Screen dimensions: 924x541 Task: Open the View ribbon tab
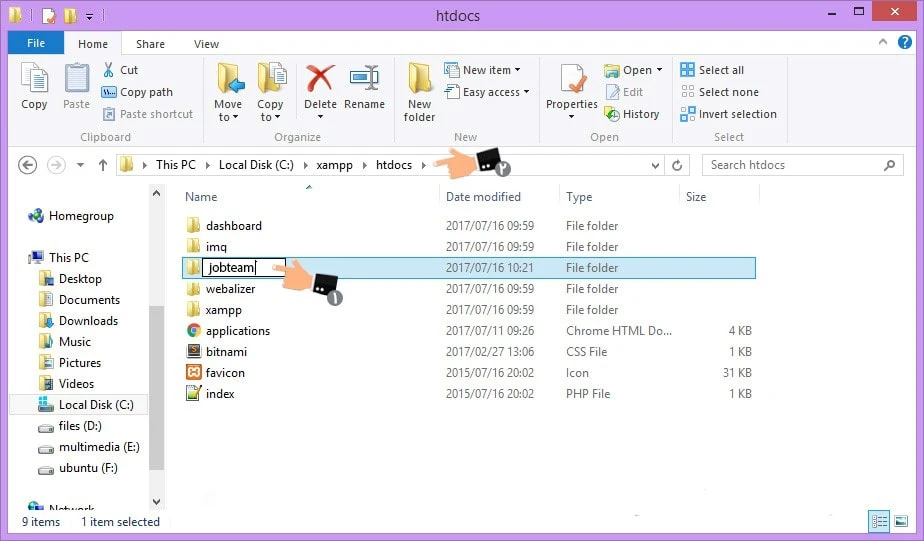point(207,44)
